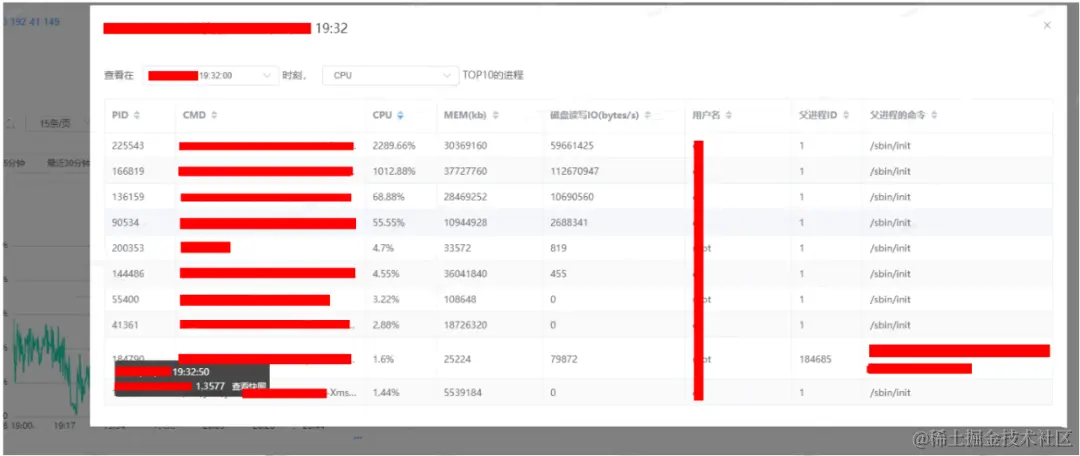Screen dimensions: 1080x456
Task: Click 查看快照 link in the chart tooltip
Action: click(x=247, y=386)
